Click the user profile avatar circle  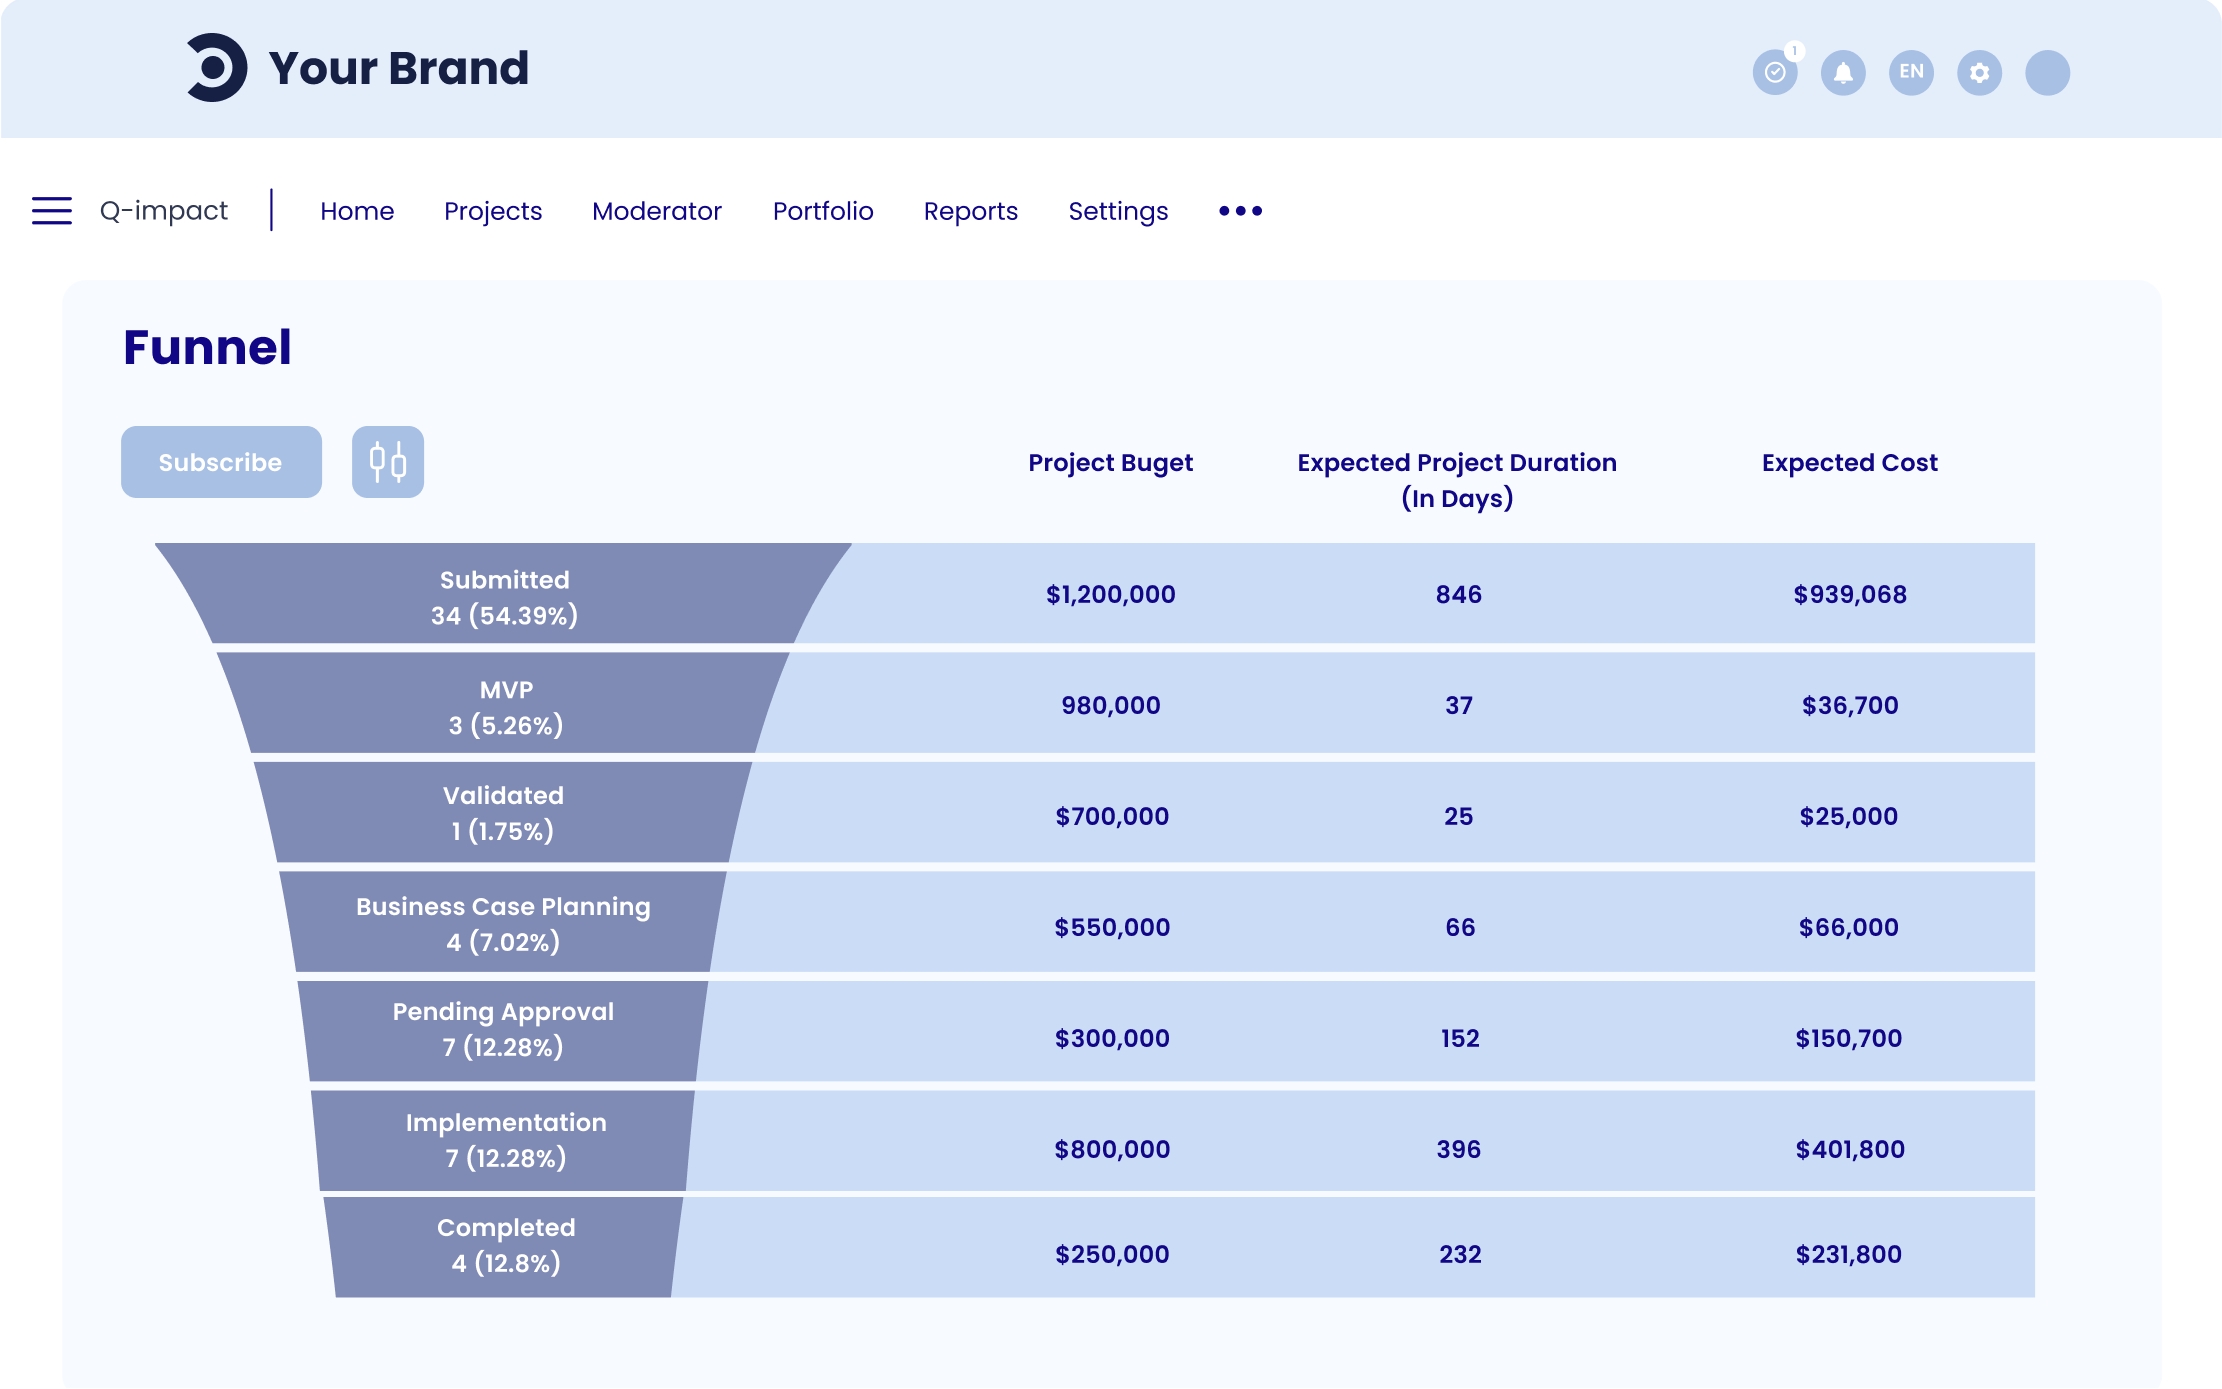2047,72
